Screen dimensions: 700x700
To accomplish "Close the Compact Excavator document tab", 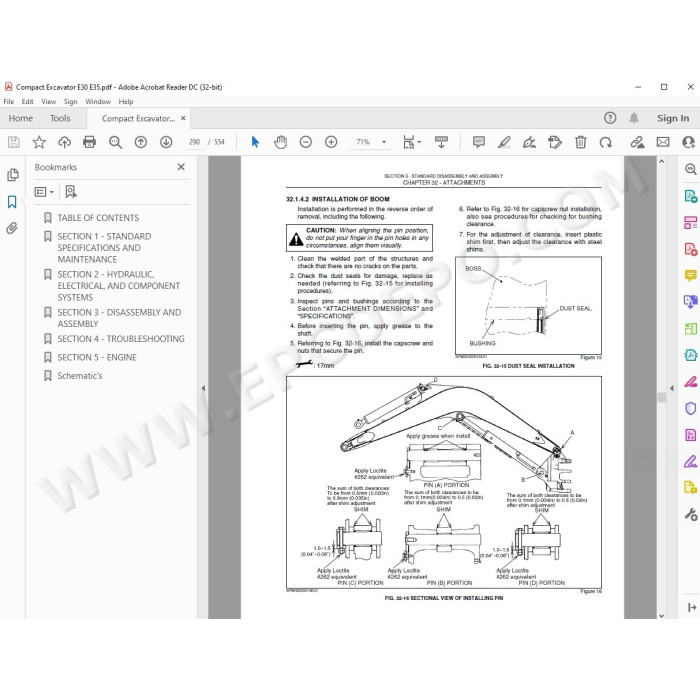I will click(183, 118).
